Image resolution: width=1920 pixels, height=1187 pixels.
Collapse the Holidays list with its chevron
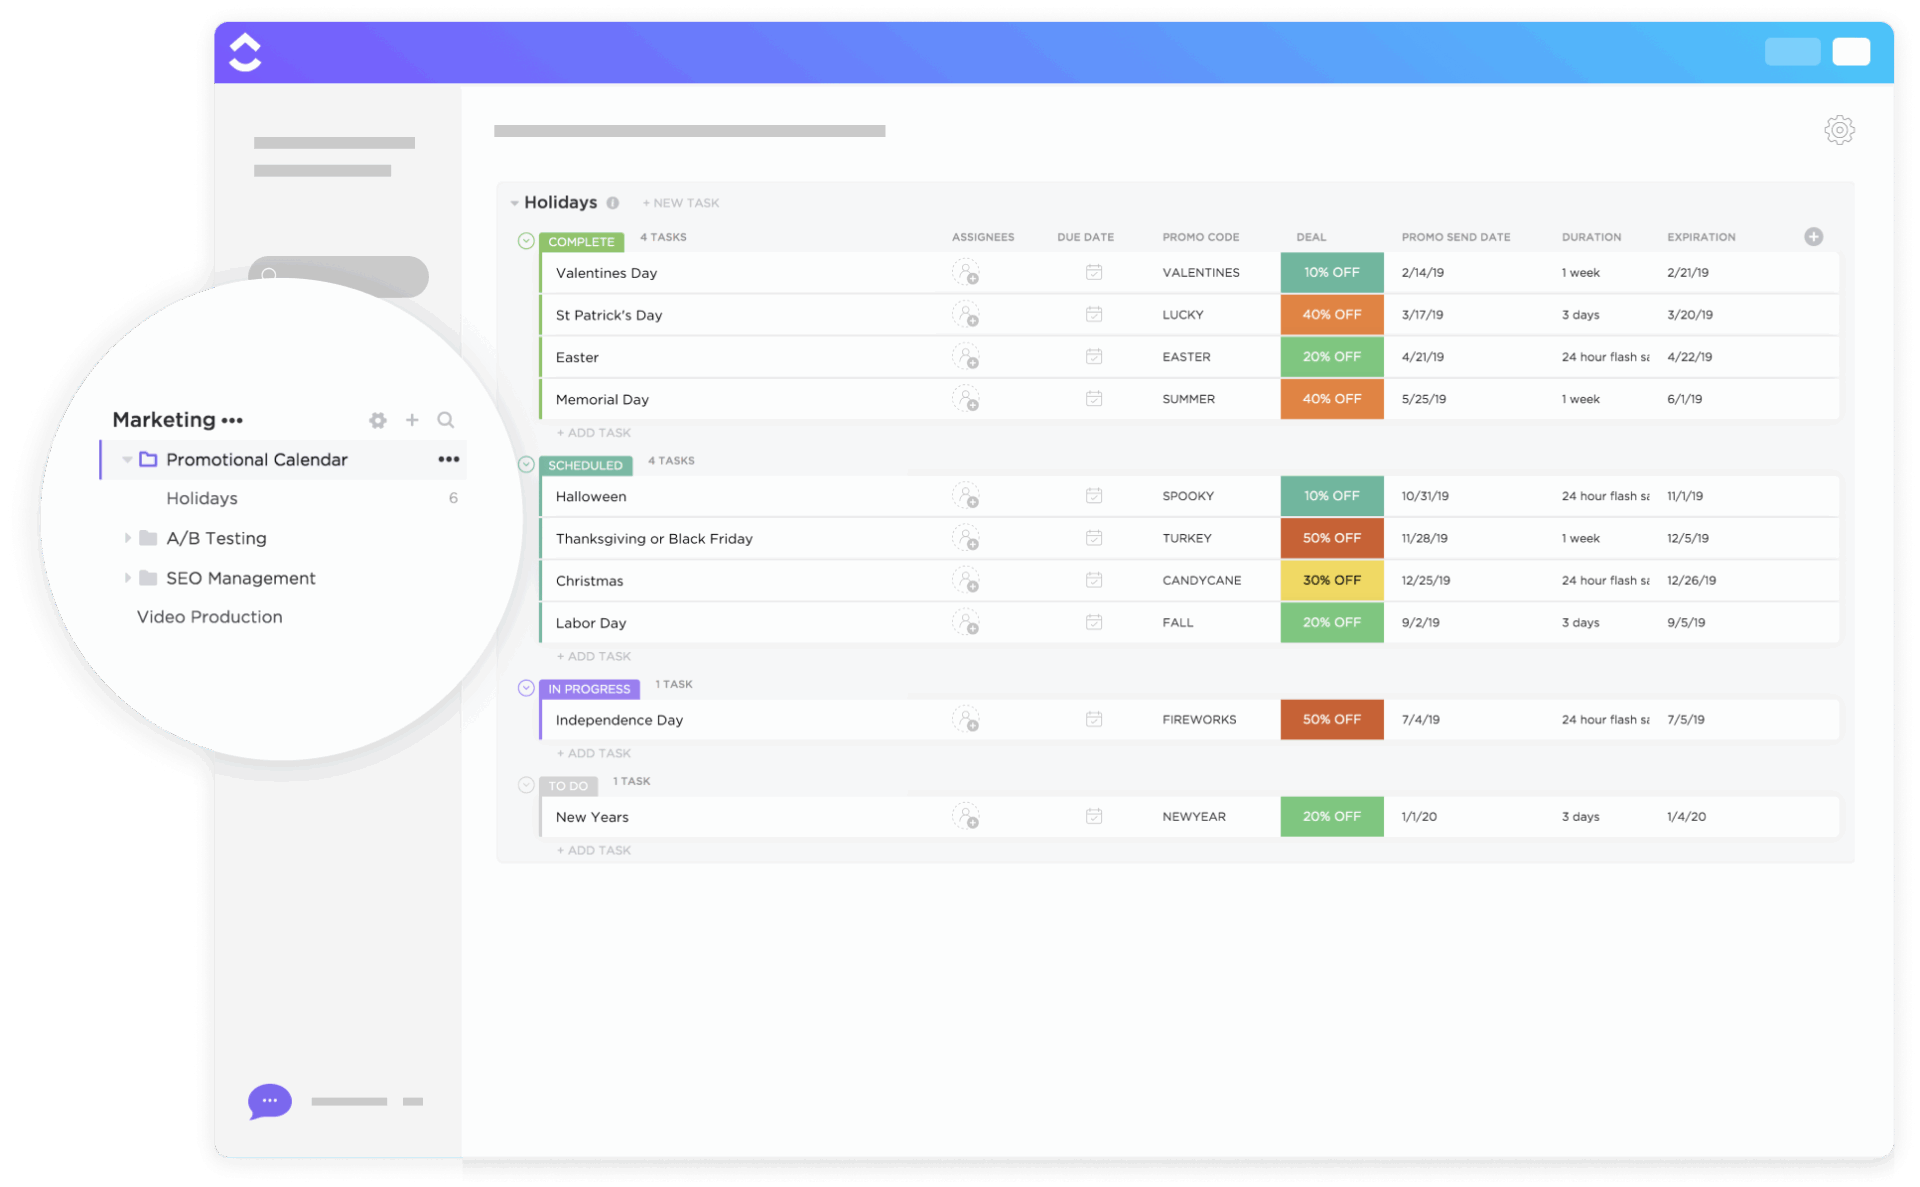(x=513, y=202)
